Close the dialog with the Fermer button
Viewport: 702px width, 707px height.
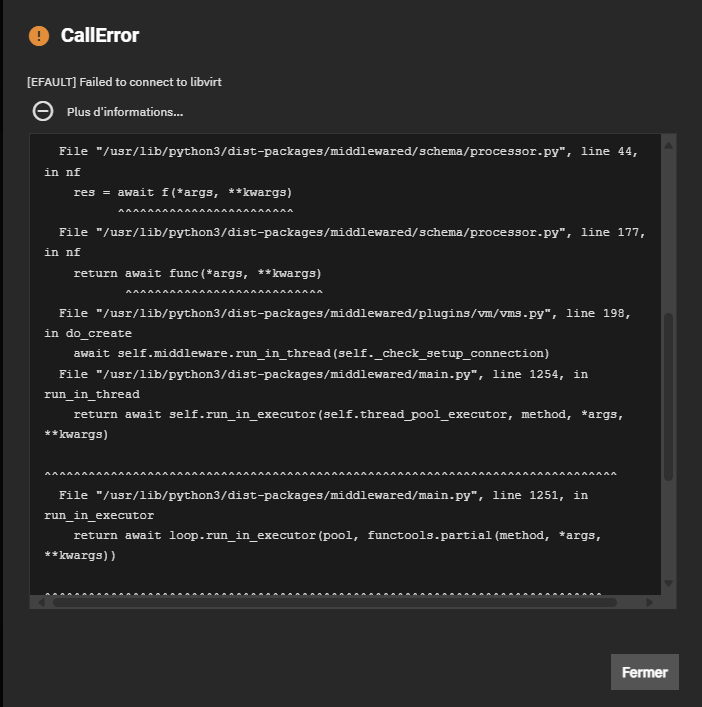coord(644,672)
